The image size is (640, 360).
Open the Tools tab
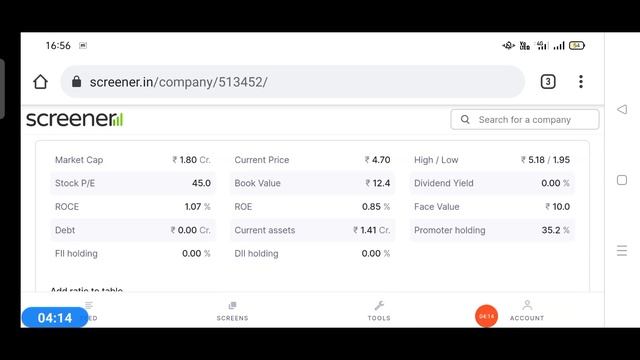click(379, 311)
